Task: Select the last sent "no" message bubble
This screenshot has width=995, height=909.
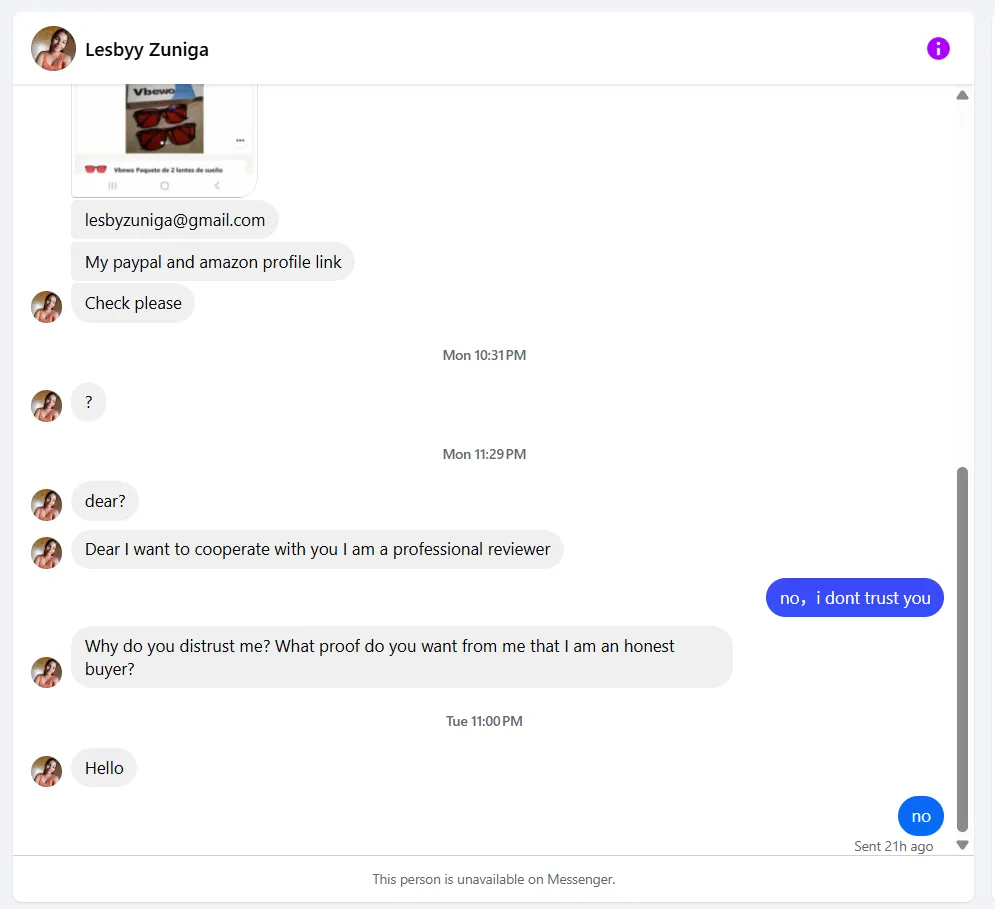Action: click(x=921, y=816)
